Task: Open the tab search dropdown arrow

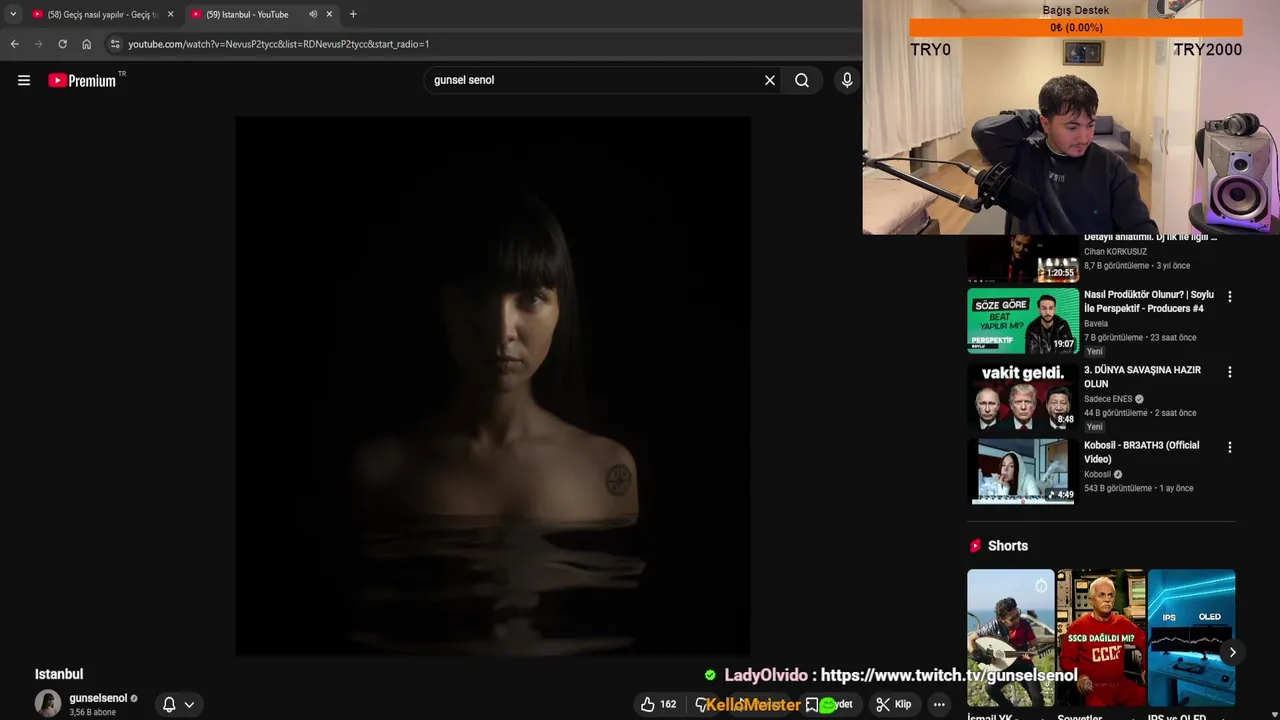Action: tap(13, 14)
